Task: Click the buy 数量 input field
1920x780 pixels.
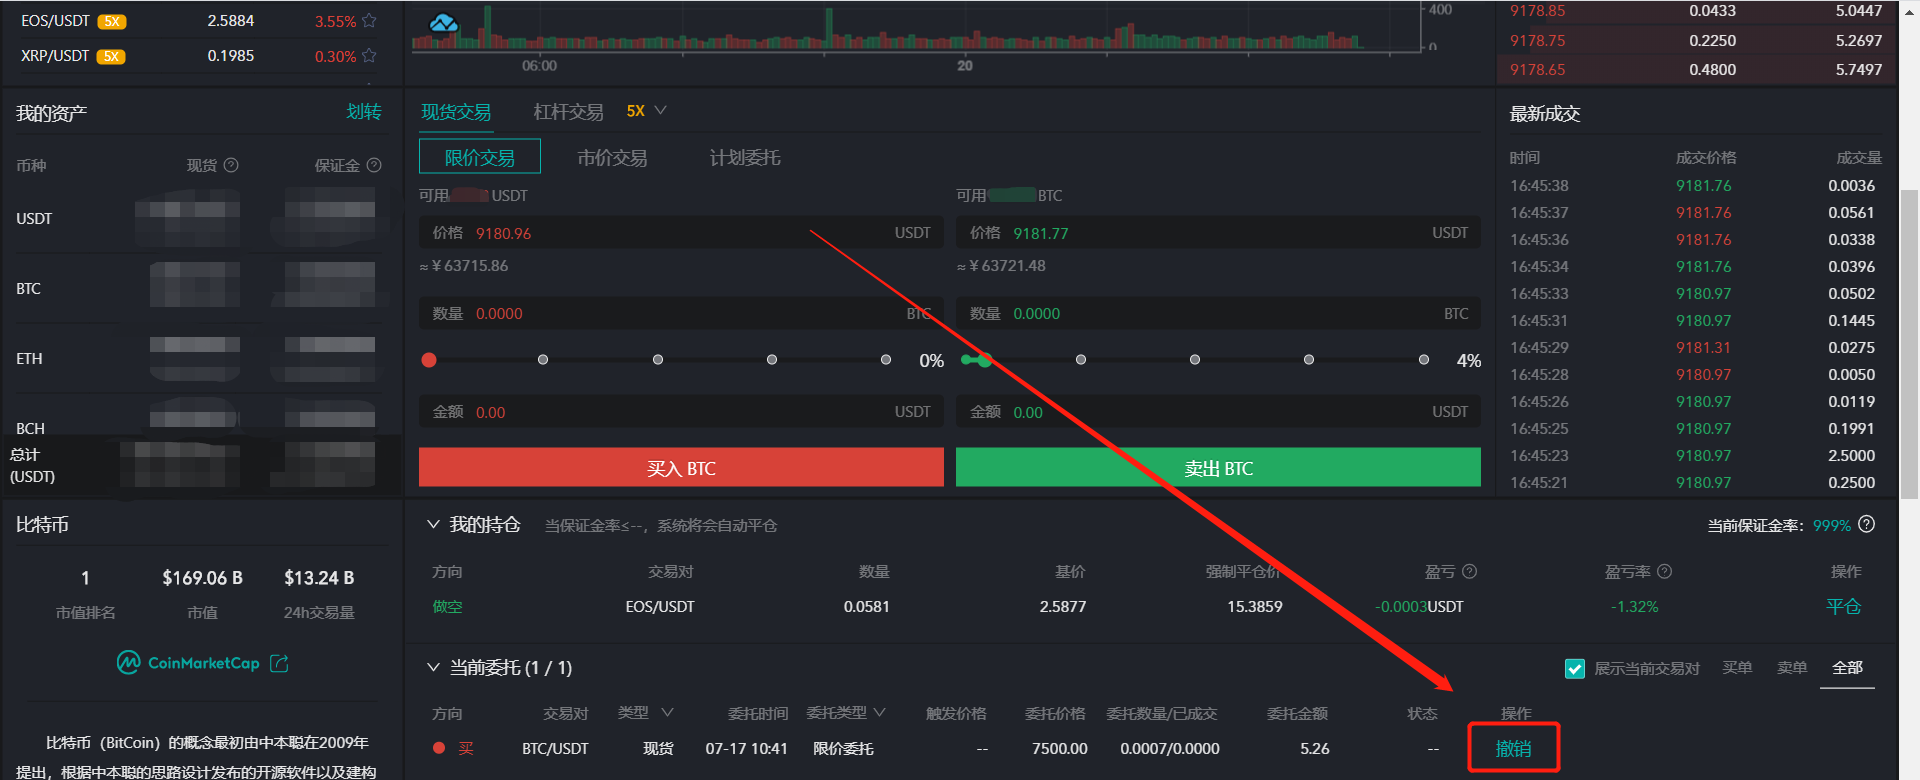Action: 681,313
